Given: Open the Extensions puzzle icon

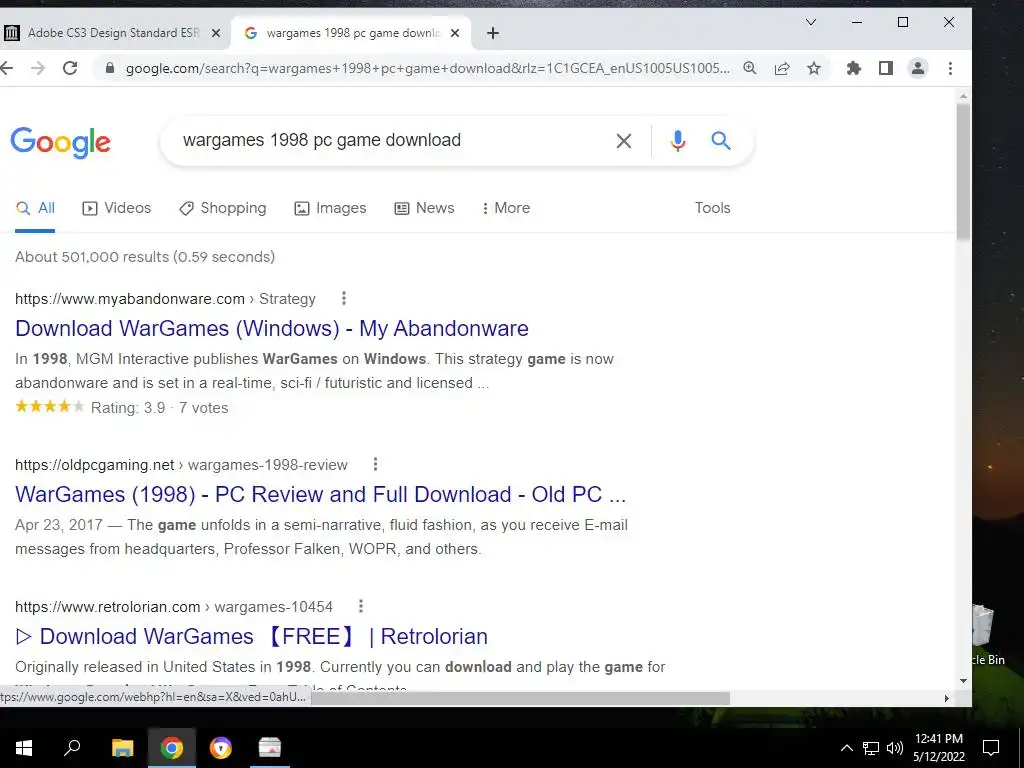Looking at the screenshot, I should 854,68.
